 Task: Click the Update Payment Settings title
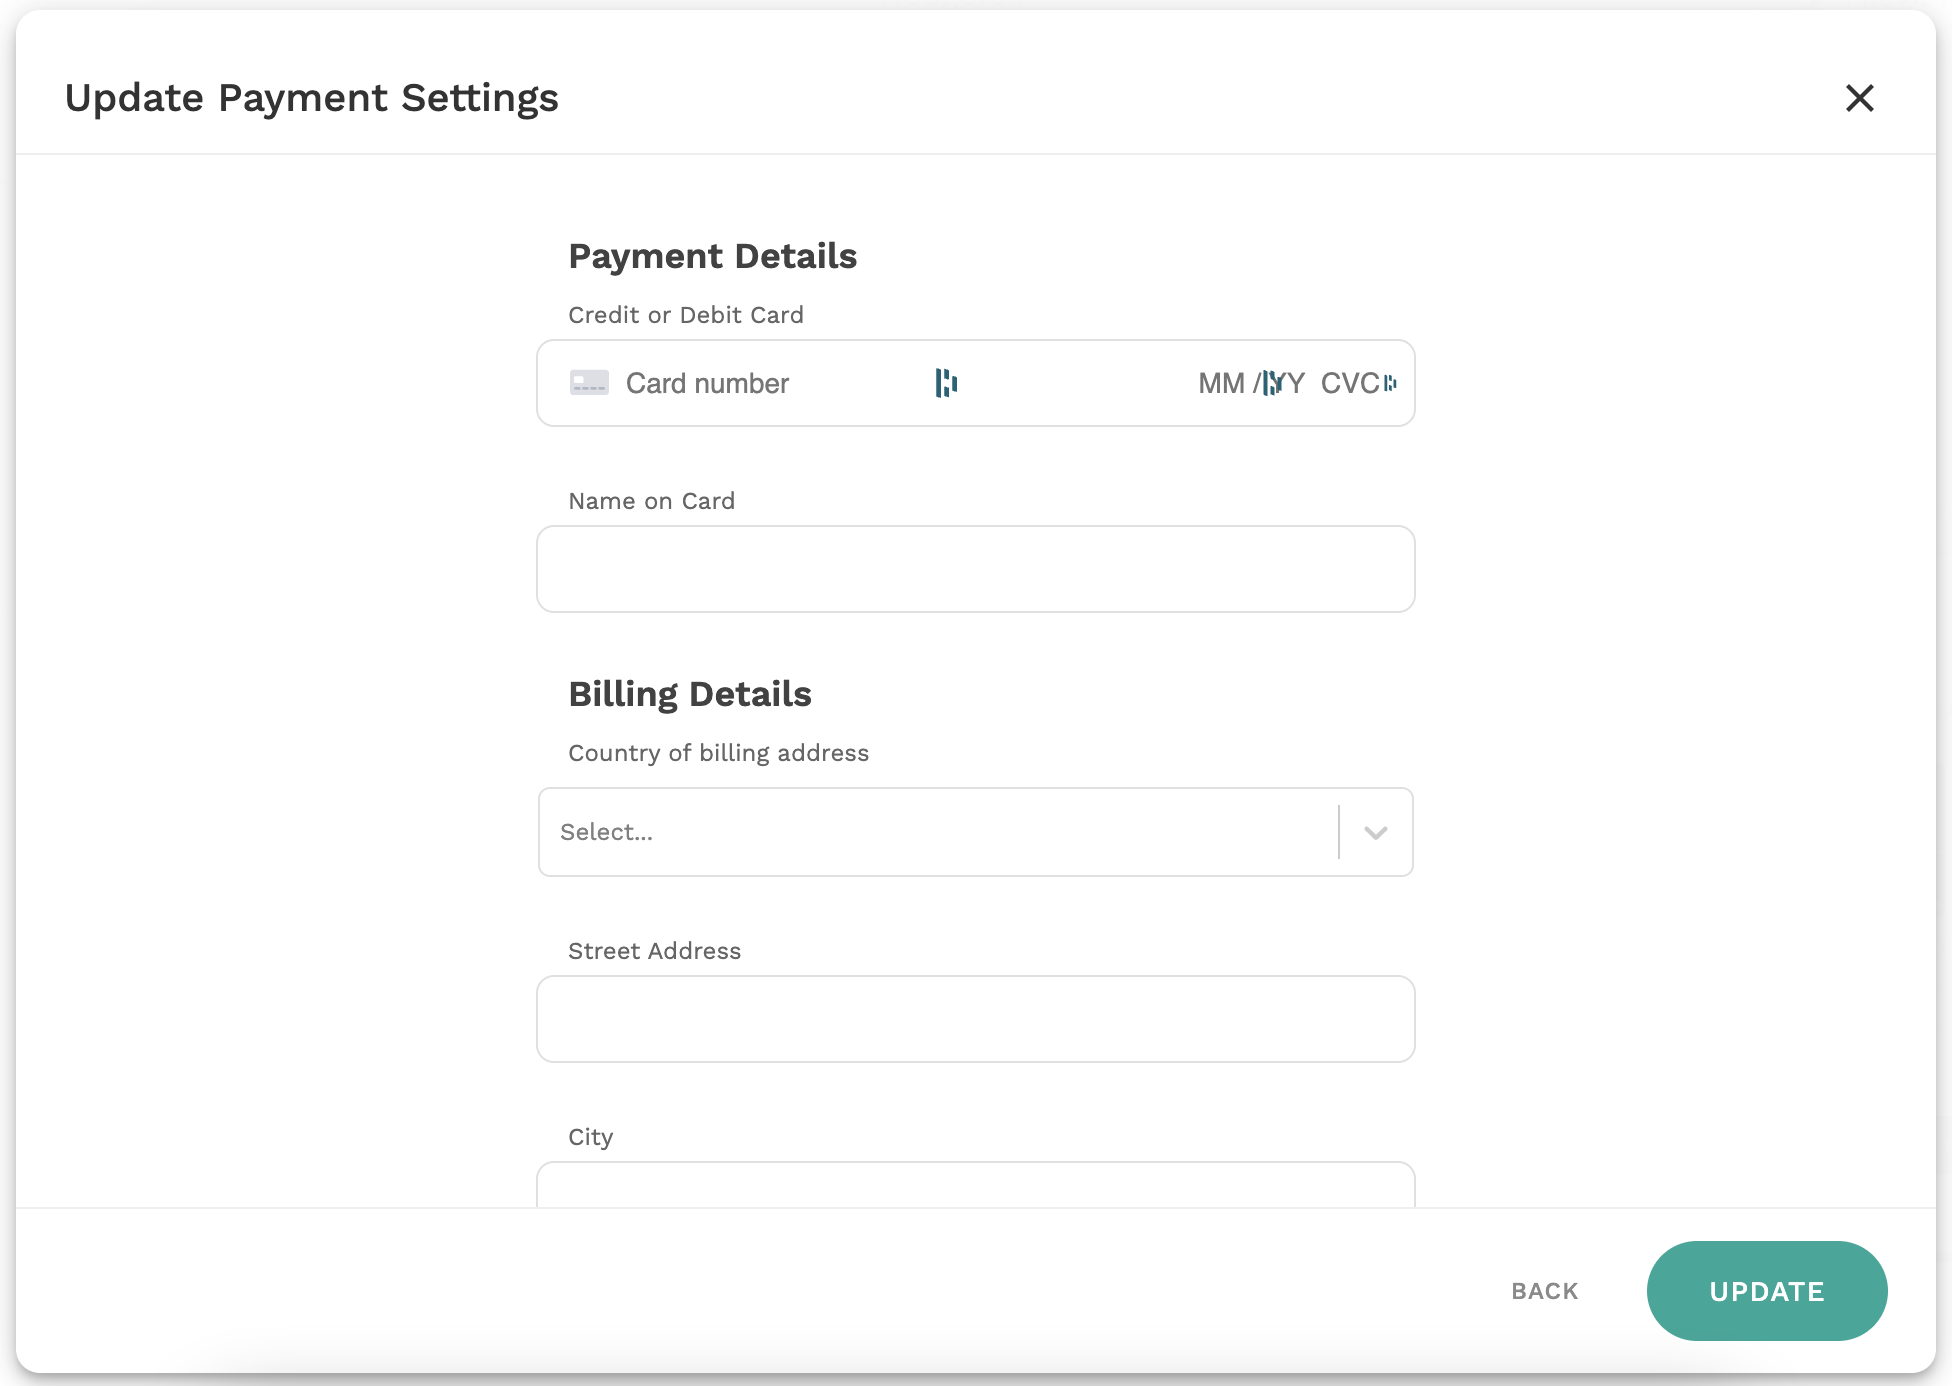pos(311,97)
